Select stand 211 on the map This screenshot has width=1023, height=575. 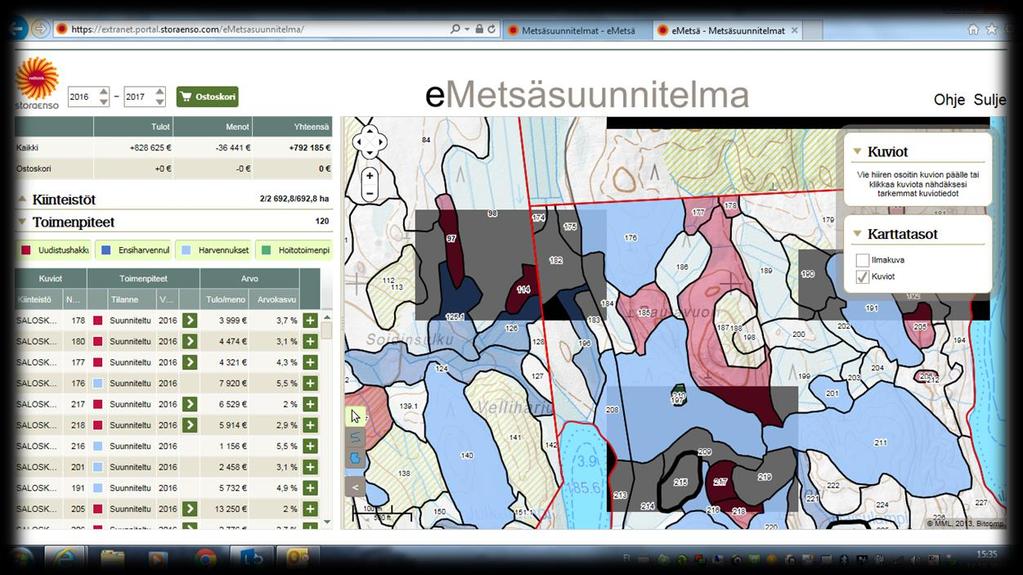pyautogui.click(x=880, y=443)
